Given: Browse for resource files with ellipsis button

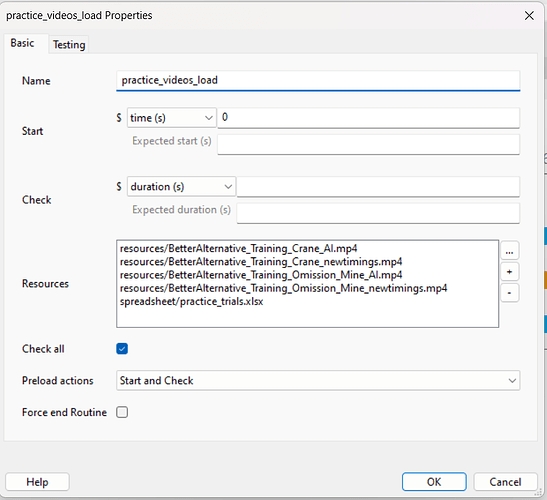Looking at the screenshot, I should 509,251.
